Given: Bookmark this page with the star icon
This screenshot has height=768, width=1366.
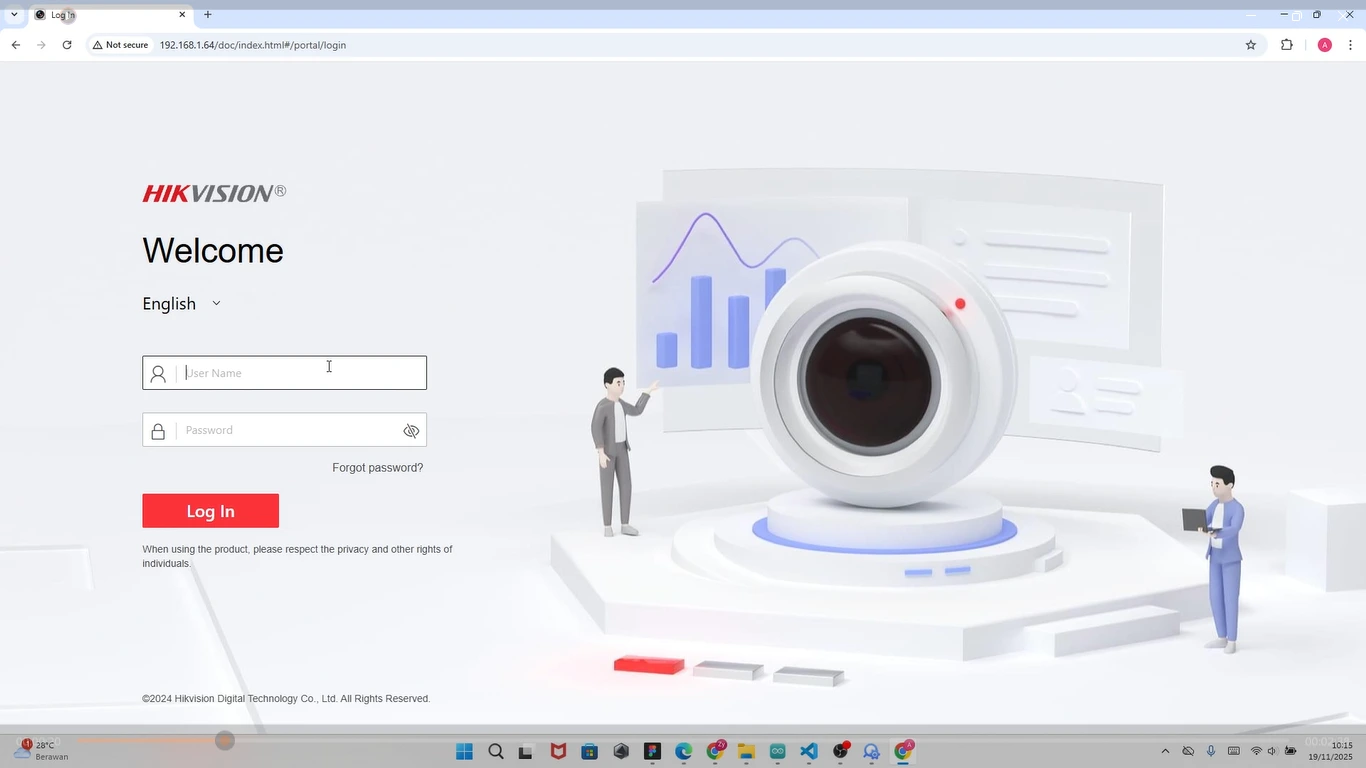Looking at the screenshot, I should click(x=1250, y=45).
